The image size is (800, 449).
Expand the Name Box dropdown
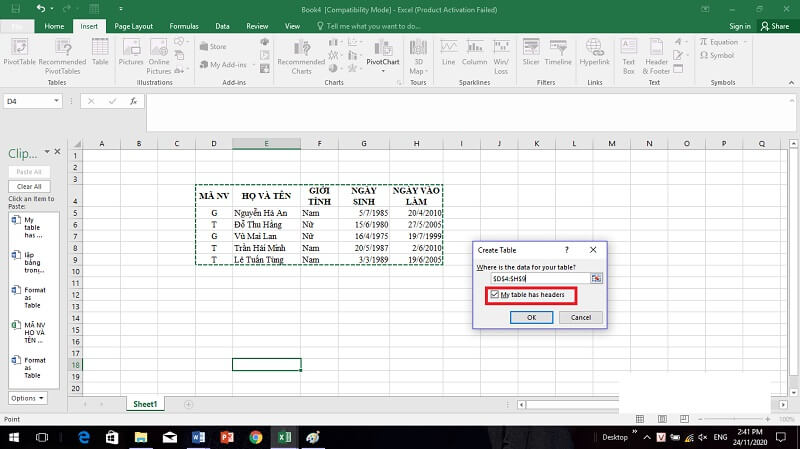click(x=57, y=101)
